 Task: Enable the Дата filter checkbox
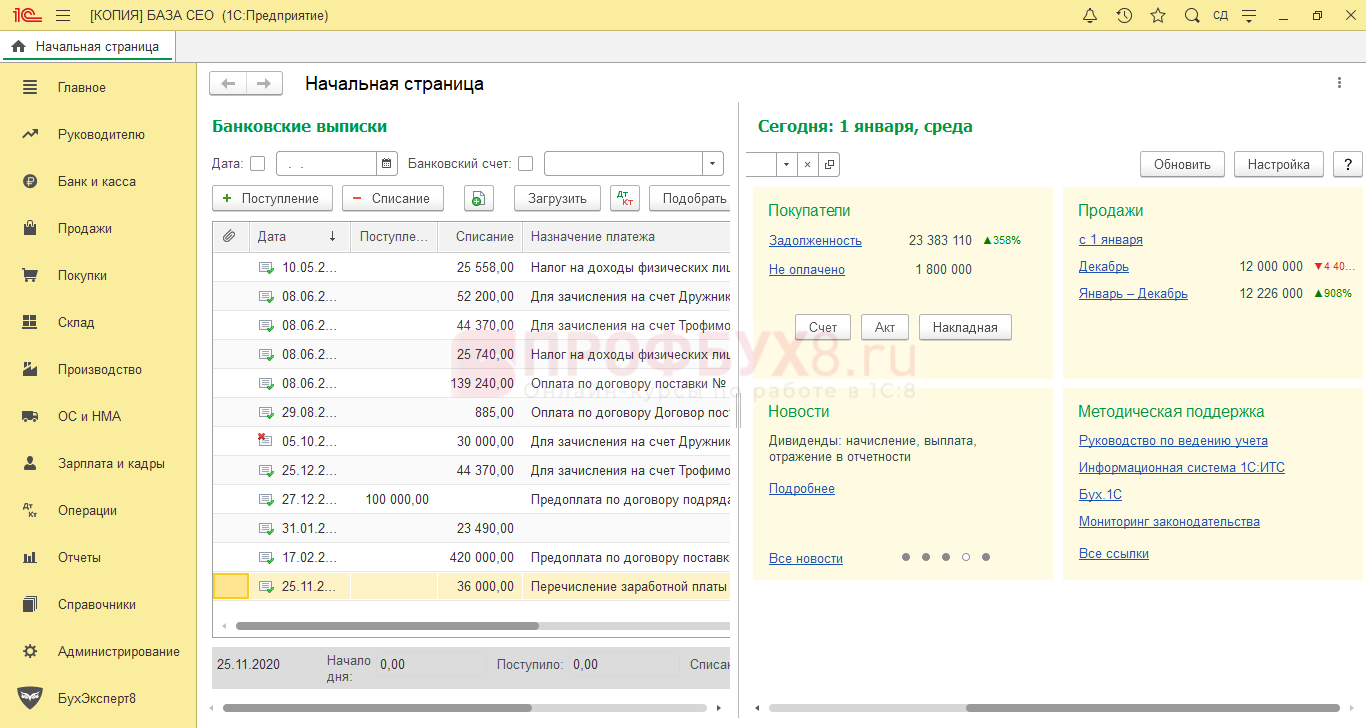[x=258, y=164]
